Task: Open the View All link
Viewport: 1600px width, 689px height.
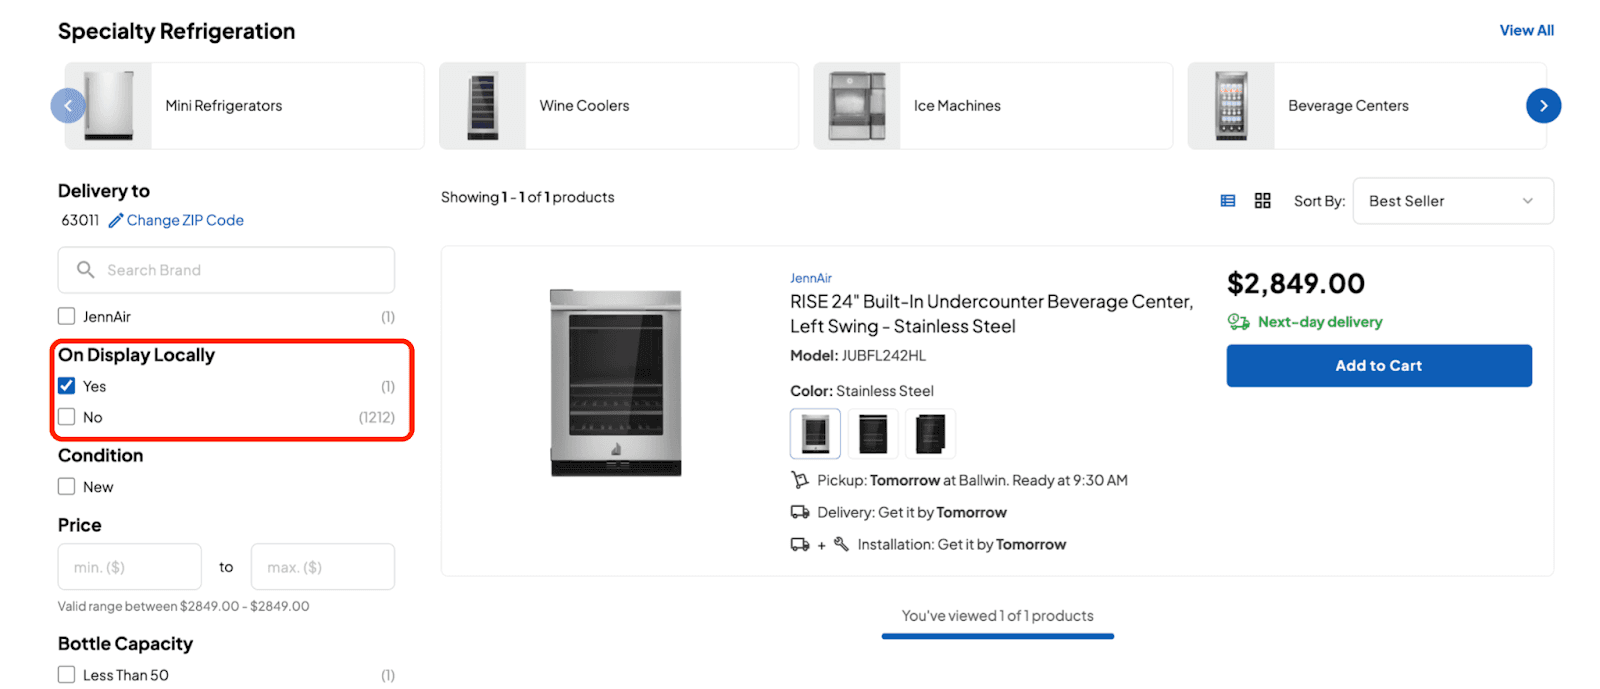Action: click(1526, 30)
